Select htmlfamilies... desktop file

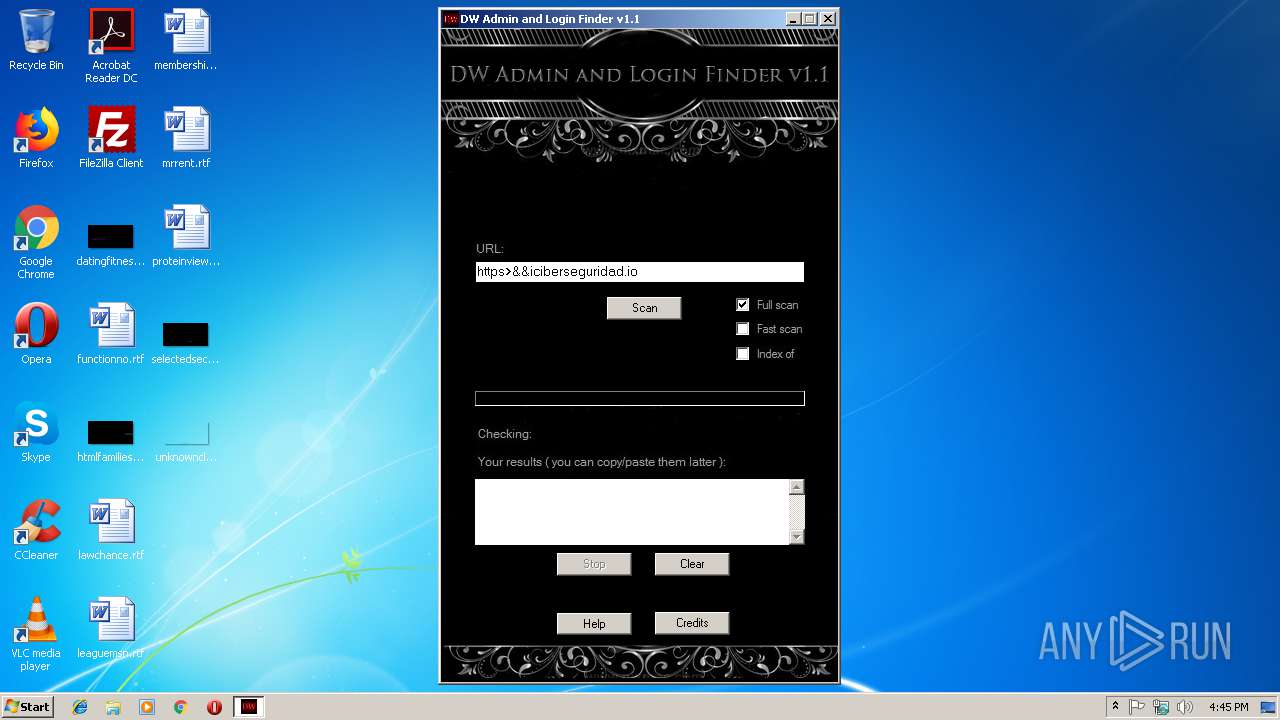(x=111, y=440)
